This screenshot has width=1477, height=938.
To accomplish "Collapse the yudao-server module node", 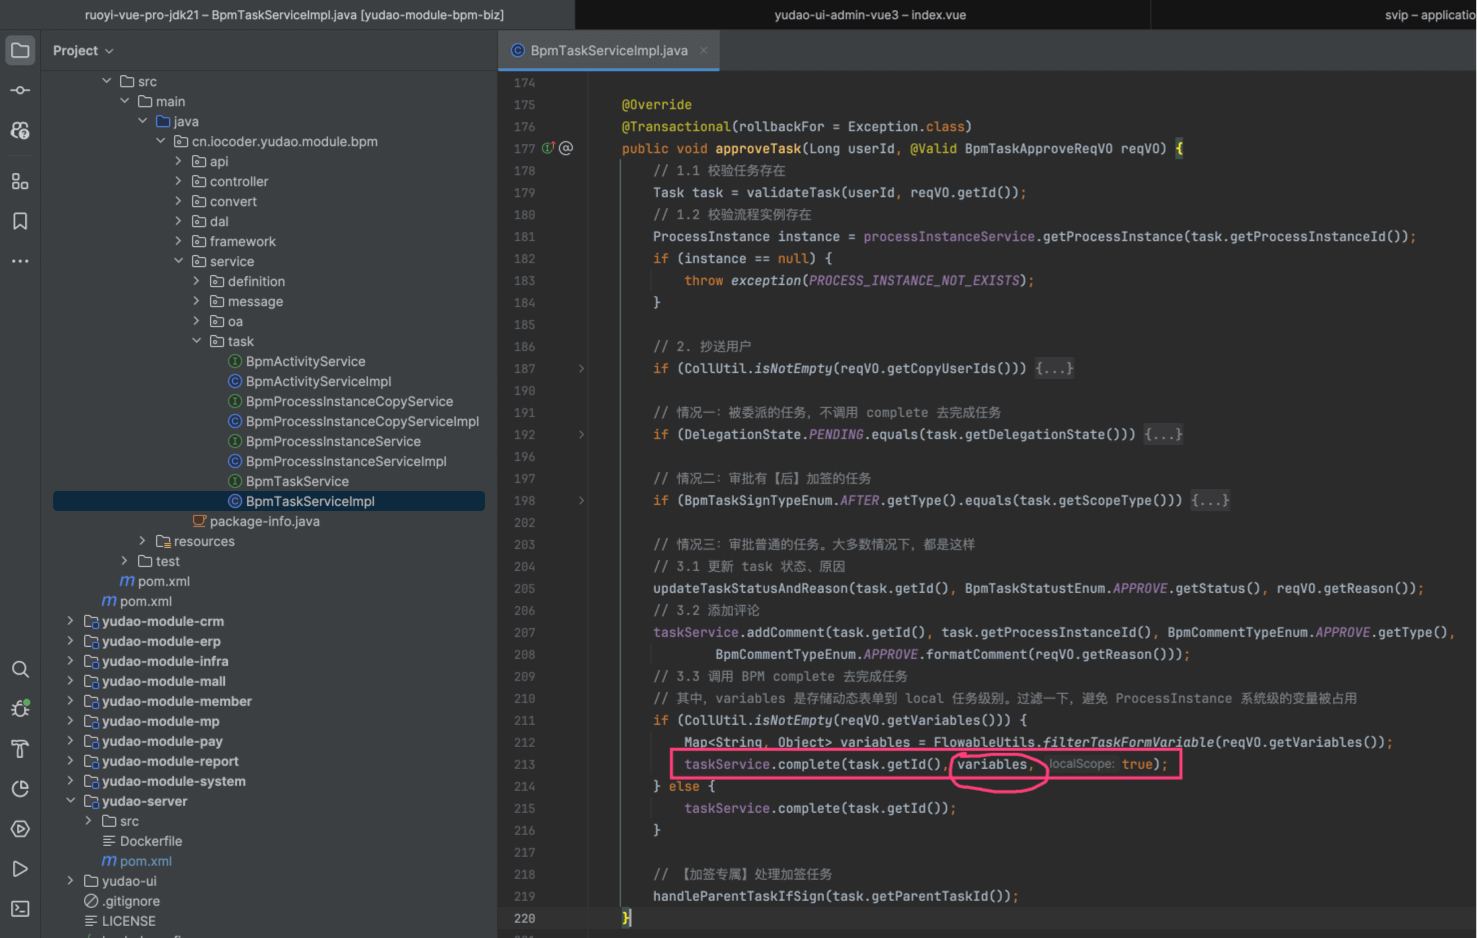I will [x=70, y=801].
